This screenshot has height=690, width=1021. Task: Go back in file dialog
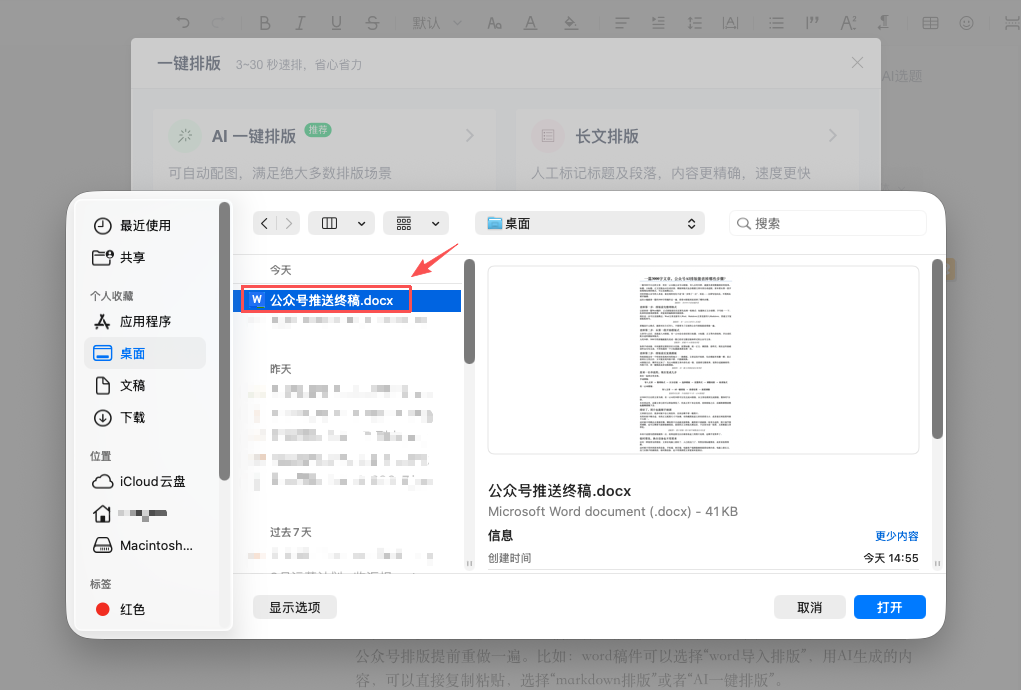coord(264,223)
